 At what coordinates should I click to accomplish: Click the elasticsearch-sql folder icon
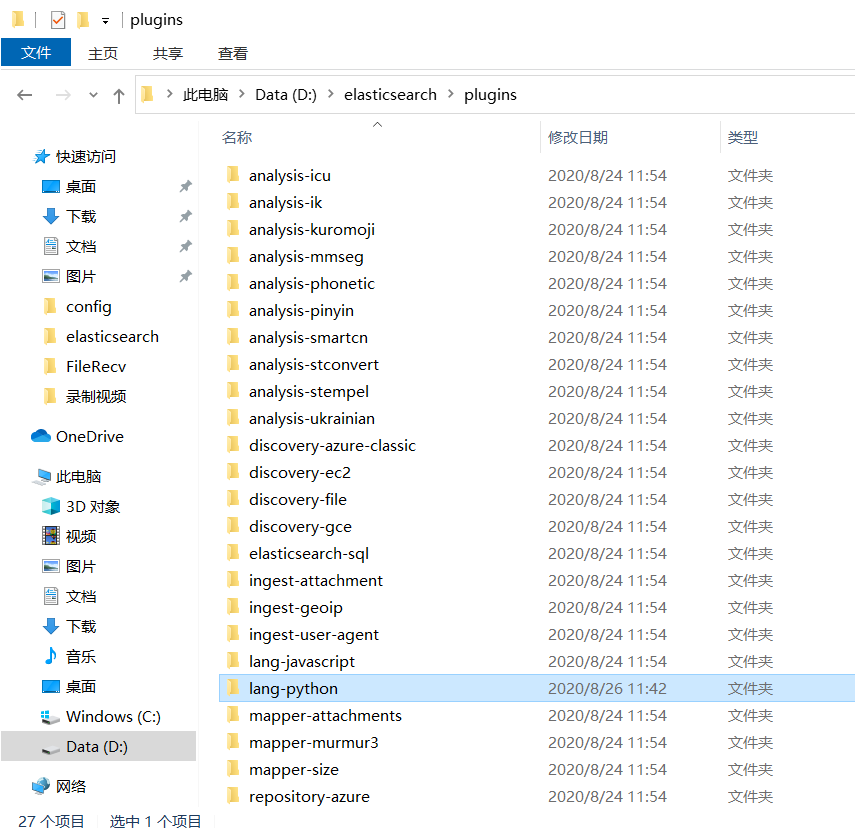tap(233, 552)
